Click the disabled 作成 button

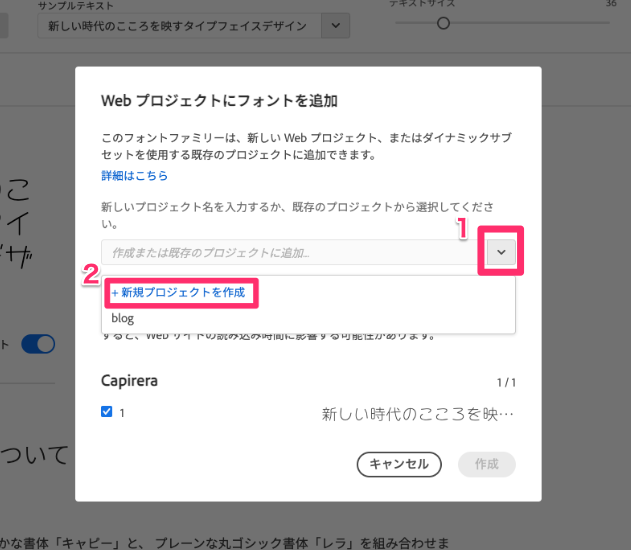[487, 464]
